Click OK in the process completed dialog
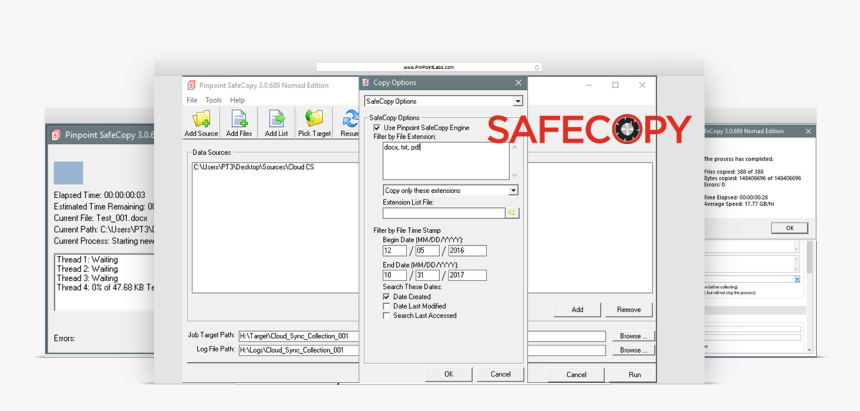Viewport: 860px width, 411px height. click(x=789, y=228)
